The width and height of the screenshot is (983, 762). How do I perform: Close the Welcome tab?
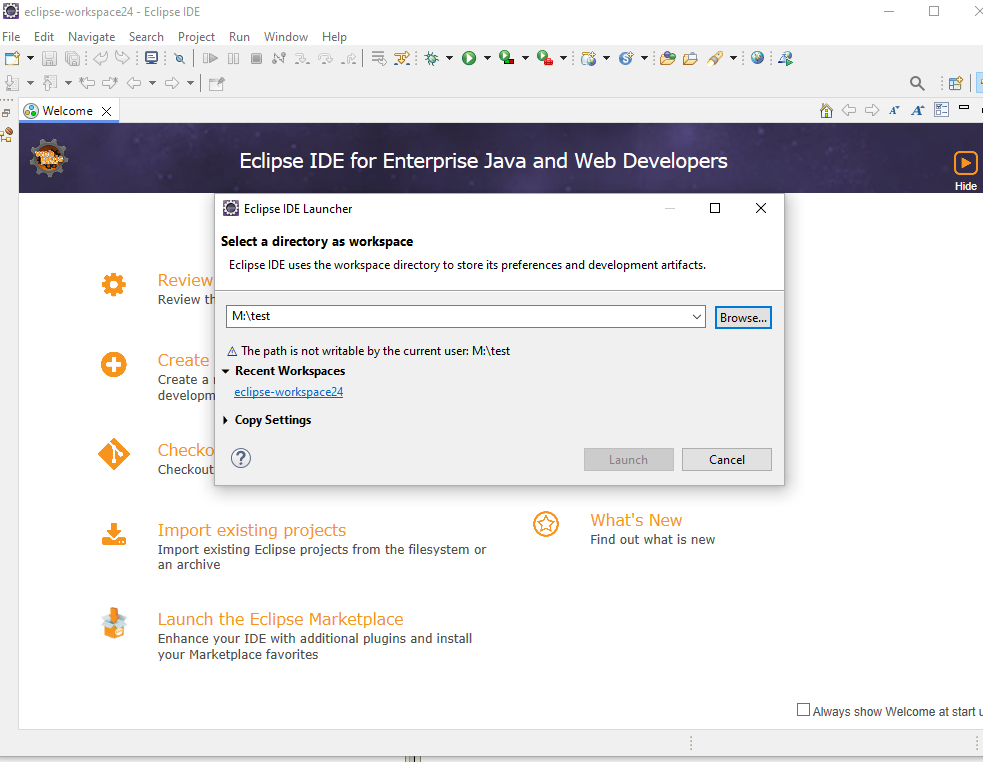[107, 111]
